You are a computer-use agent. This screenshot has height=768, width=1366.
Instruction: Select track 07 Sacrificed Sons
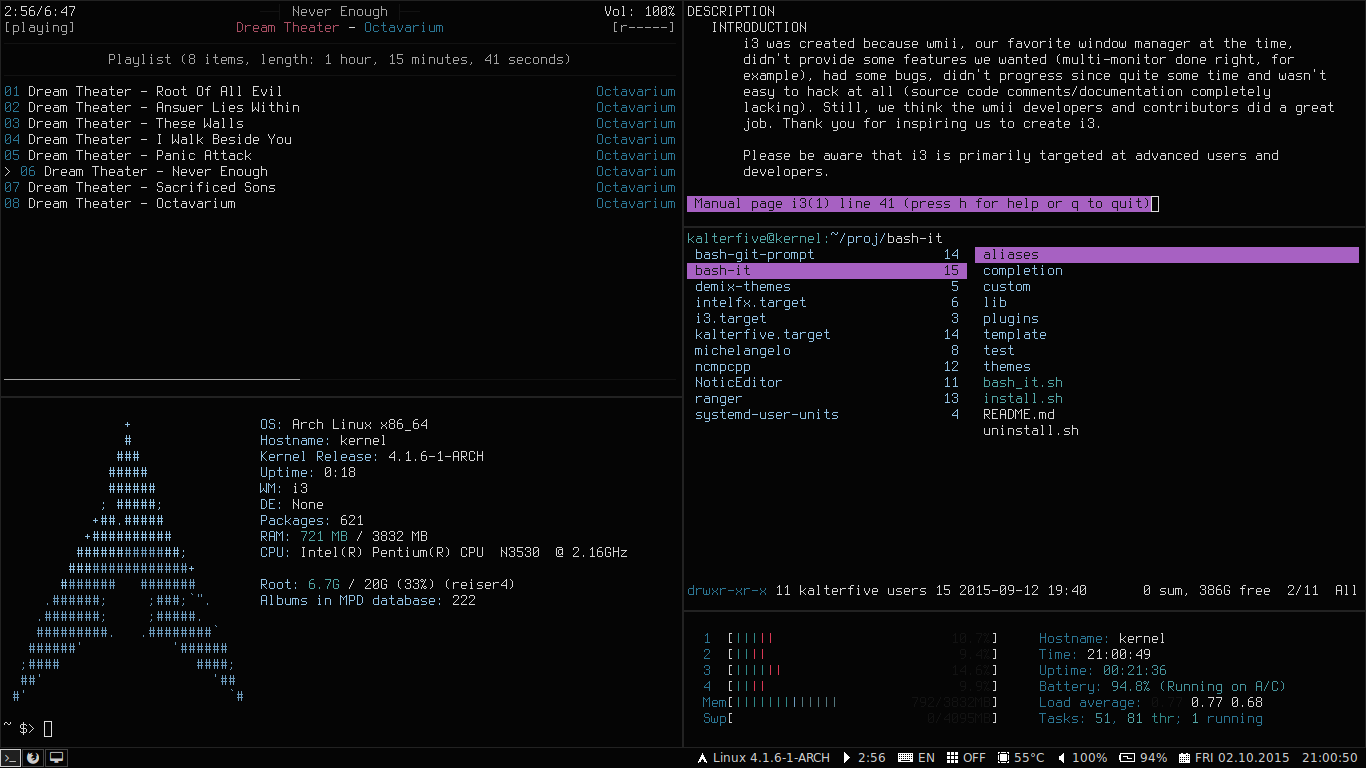[340, 187]
